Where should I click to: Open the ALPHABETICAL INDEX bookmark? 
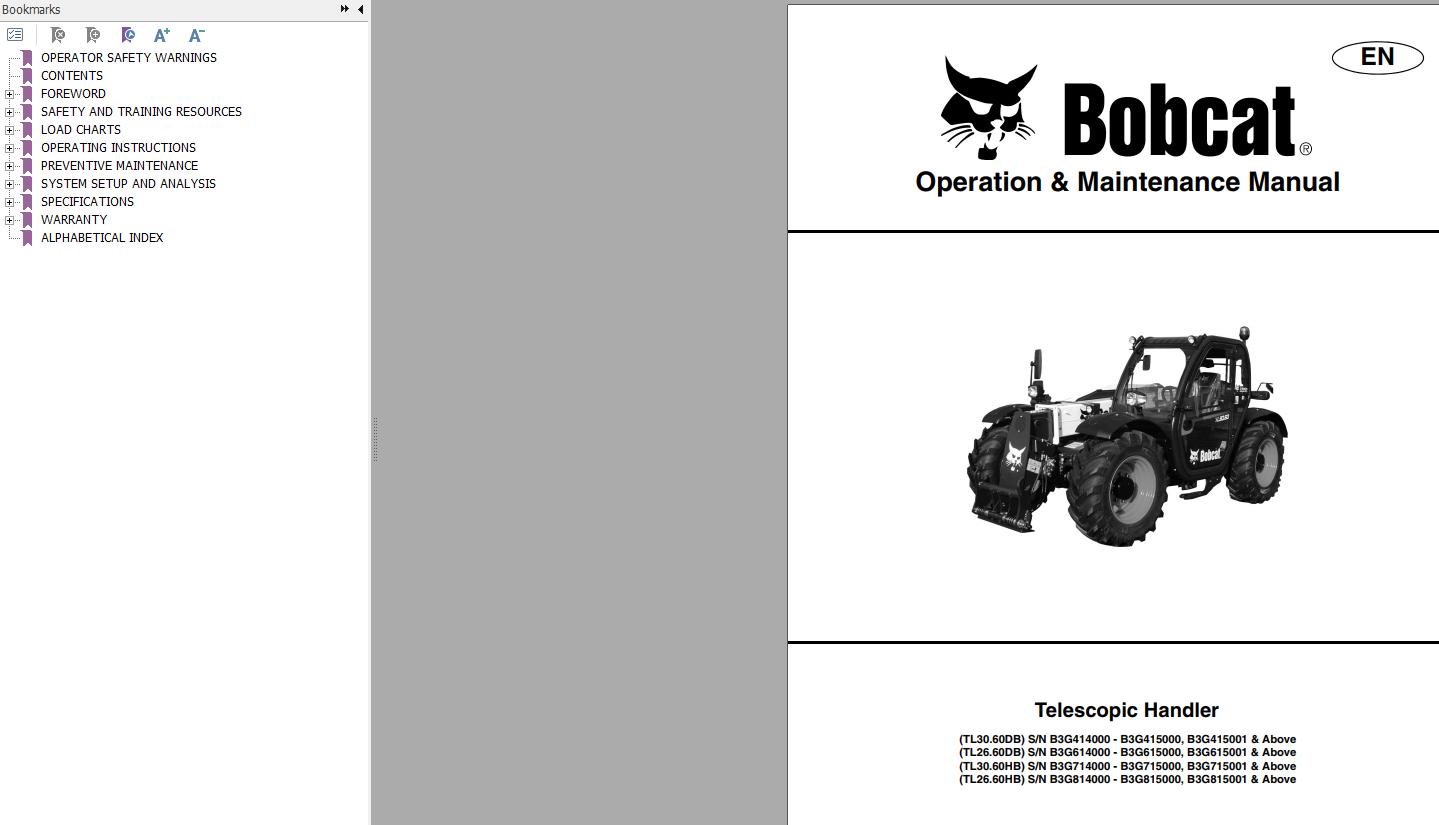click(x=102, y=237)
